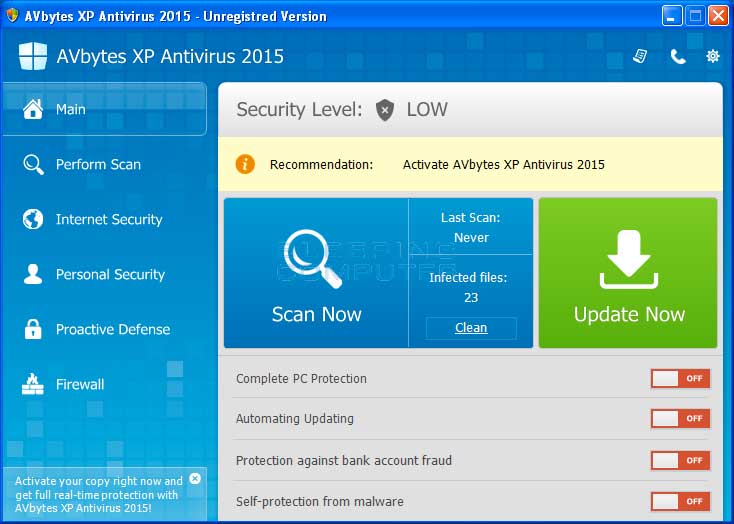Click the shield icon beside LOW
This screenshot has height=524, width=734.
pos(385,110)
